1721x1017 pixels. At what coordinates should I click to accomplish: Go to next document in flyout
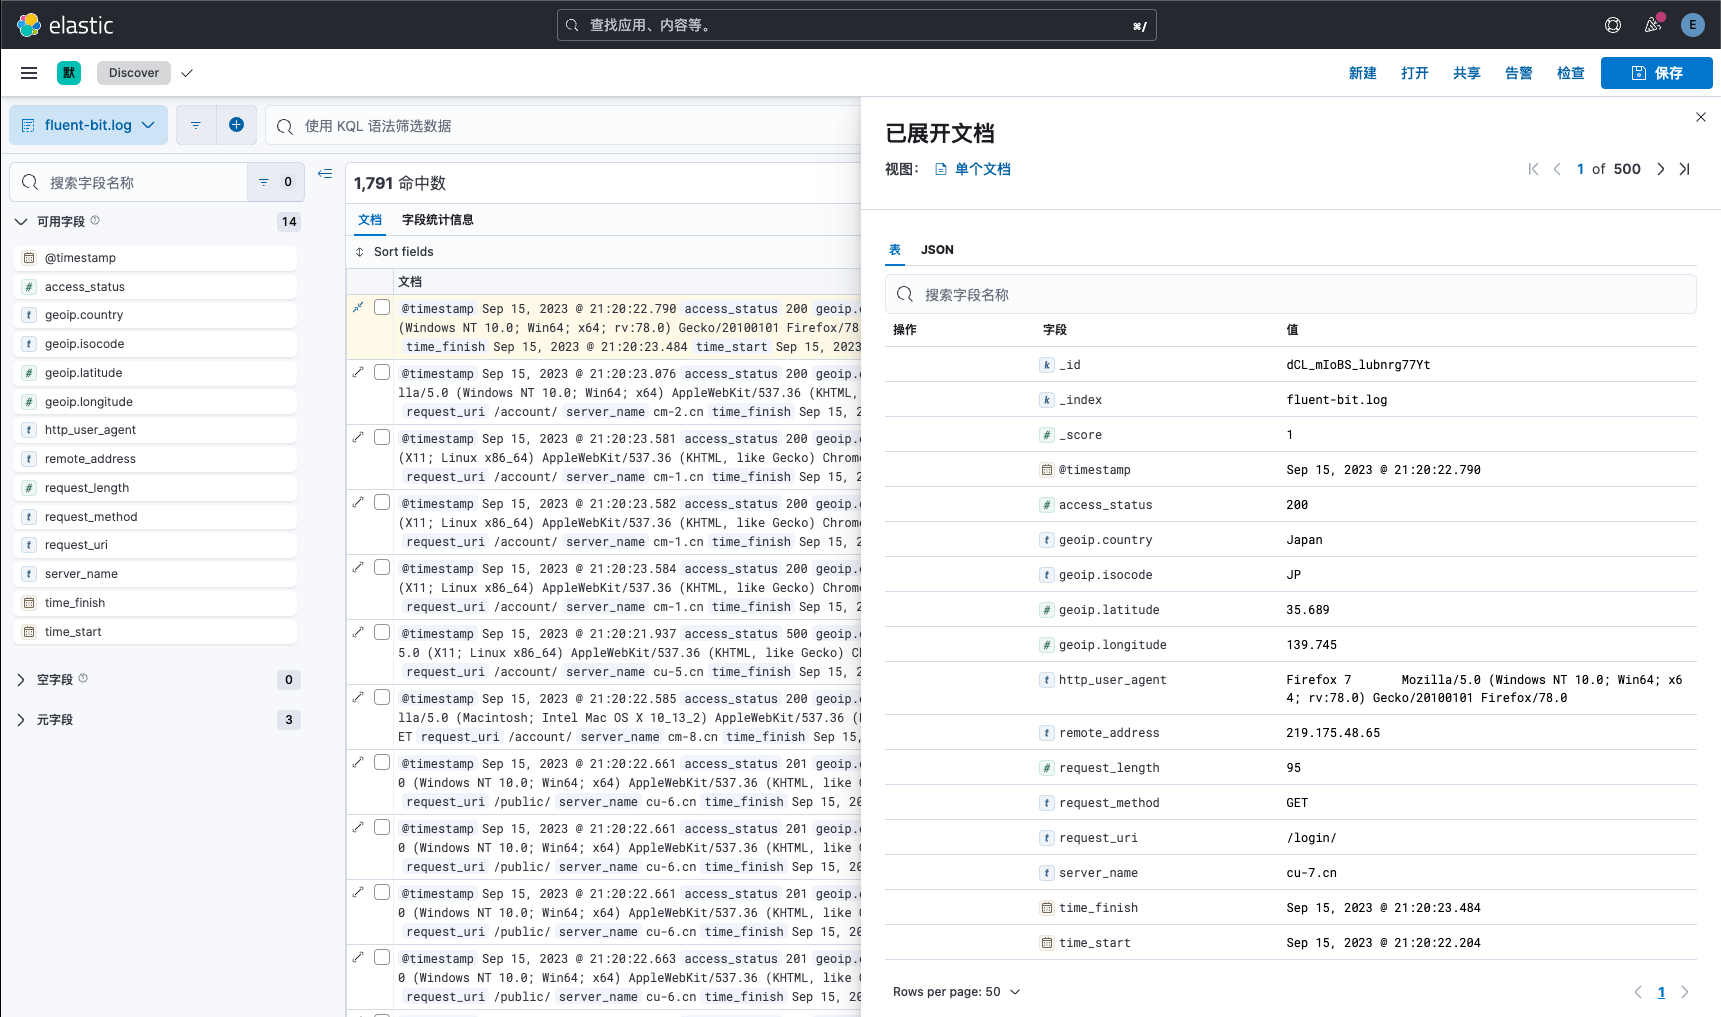[x=1660, y=169]
